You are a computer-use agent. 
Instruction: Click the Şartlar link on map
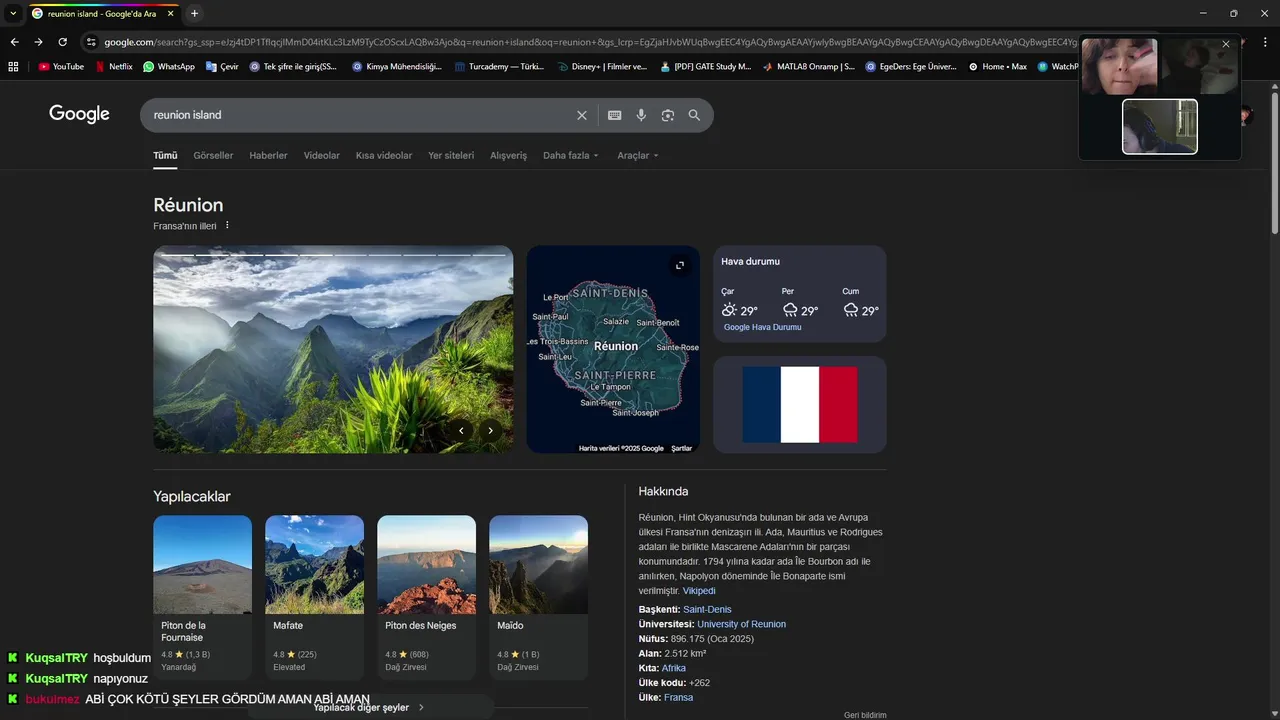pos(681,448)
